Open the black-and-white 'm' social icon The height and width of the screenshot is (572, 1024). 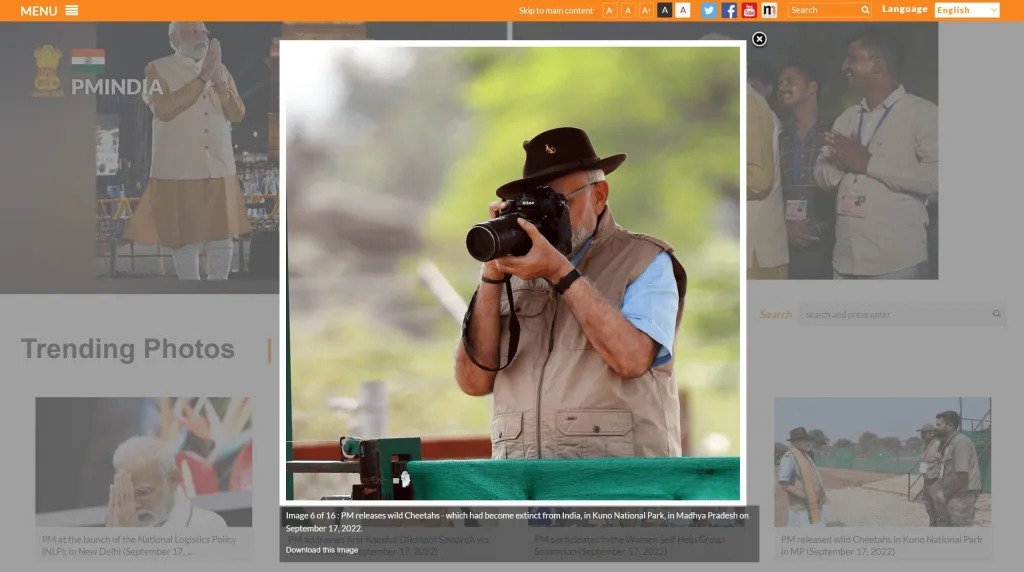pos(769,10)
